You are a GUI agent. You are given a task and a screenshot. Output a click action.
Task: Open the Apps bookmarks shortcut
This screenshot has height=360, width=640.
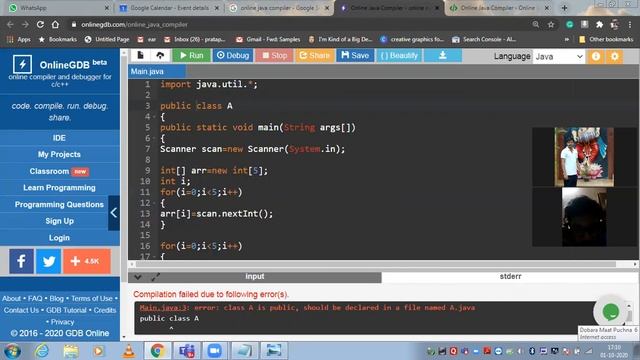tap(19, 40)
